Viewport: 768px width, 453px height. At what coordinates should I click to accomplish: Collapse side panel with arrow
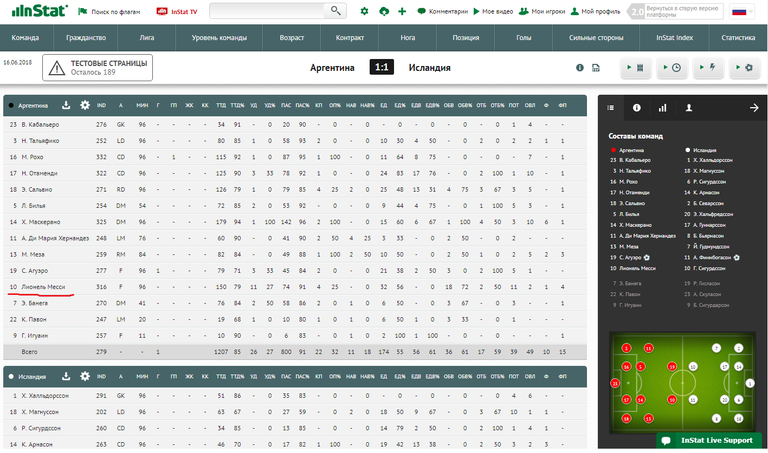[754, 108]
